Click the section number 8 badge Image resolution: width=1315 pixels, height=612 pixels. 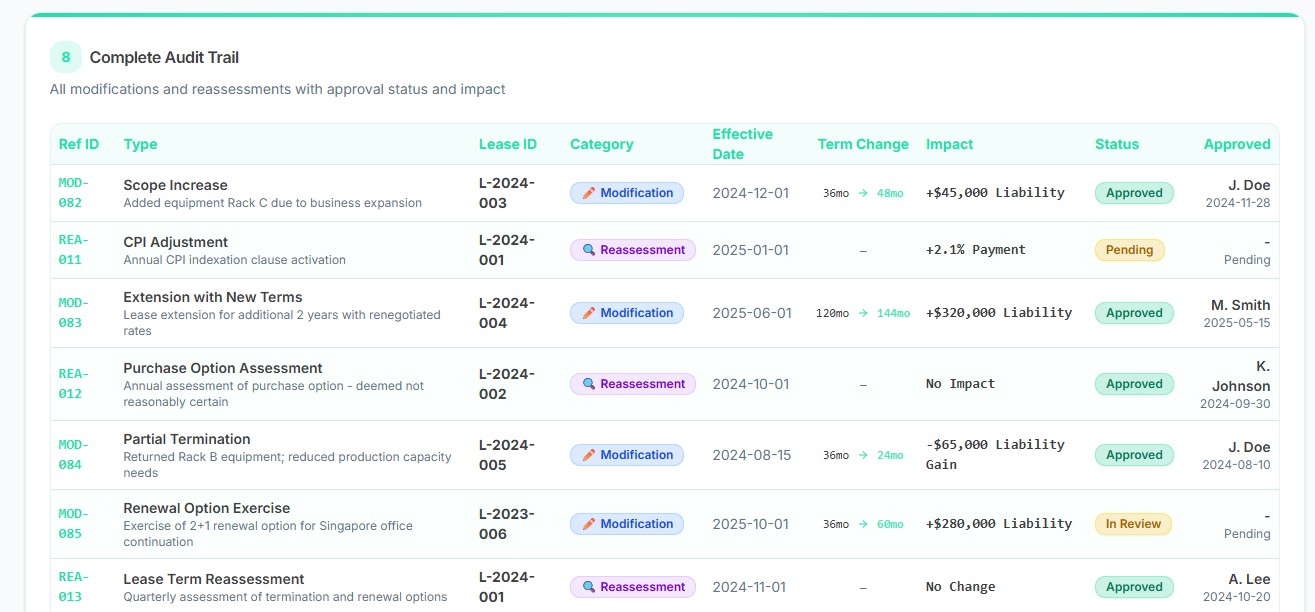66,57
